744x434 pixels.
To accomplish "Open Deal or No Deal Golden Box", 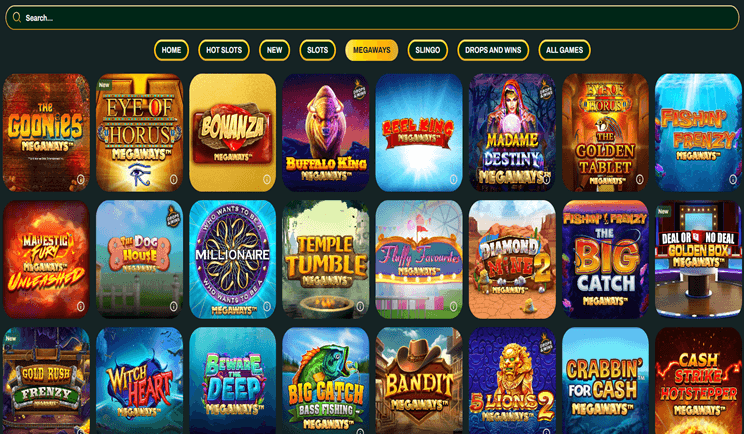I will tap(698, 259).
